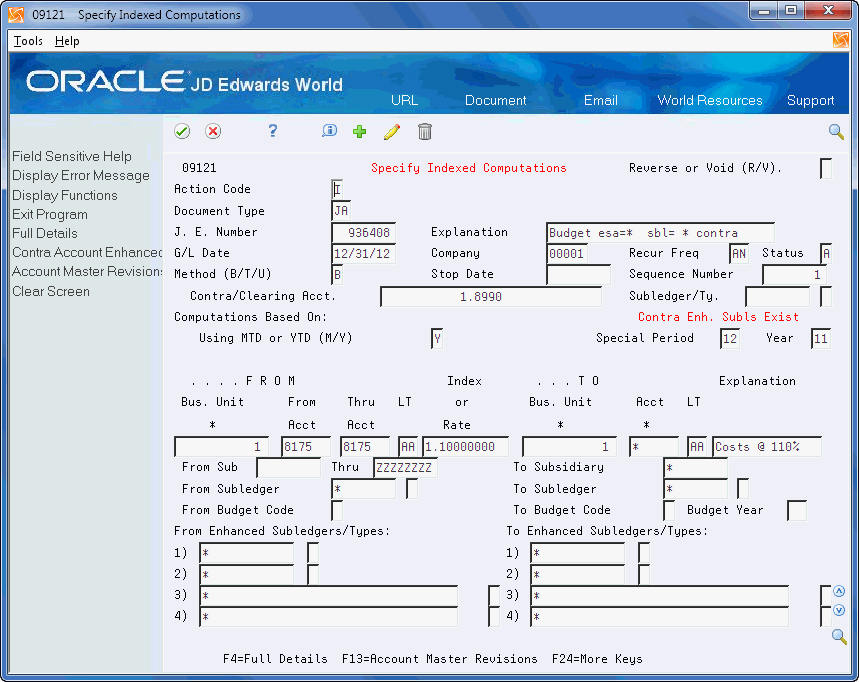Open the Tools menu
This screenshot has height=682, width=859.
pos(28,41)
